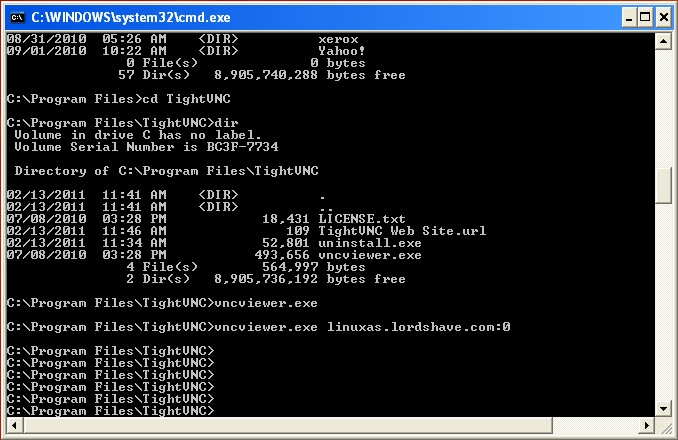Click '8,905,736,192 bytes free' text

[x=310, y=279]
